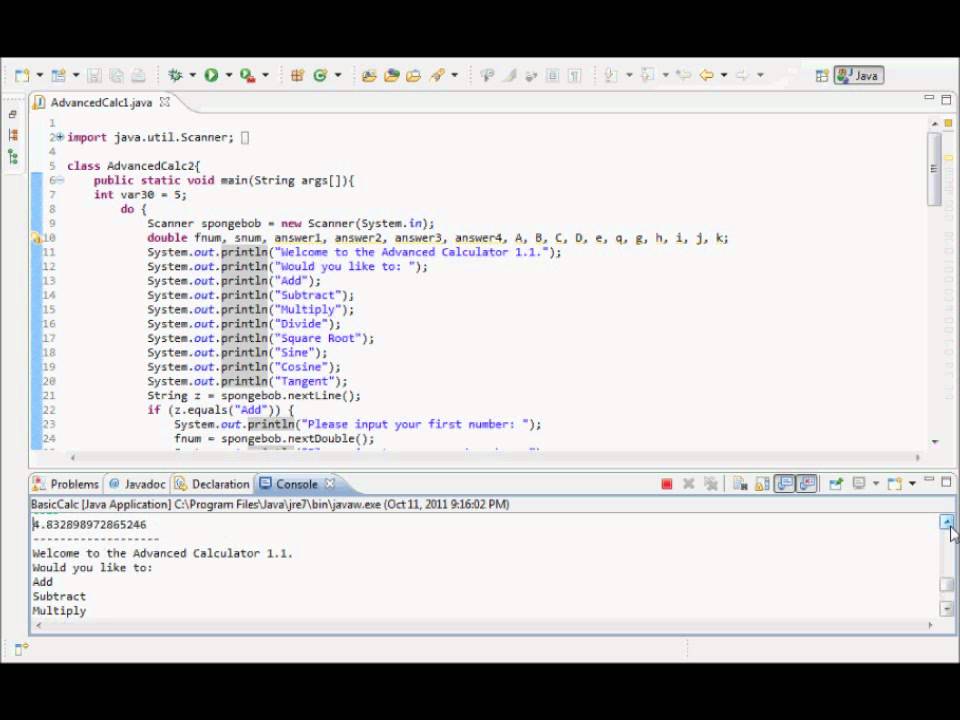
Task: Click the Open Type toolbar icon
Action: [x=369, y=75]
